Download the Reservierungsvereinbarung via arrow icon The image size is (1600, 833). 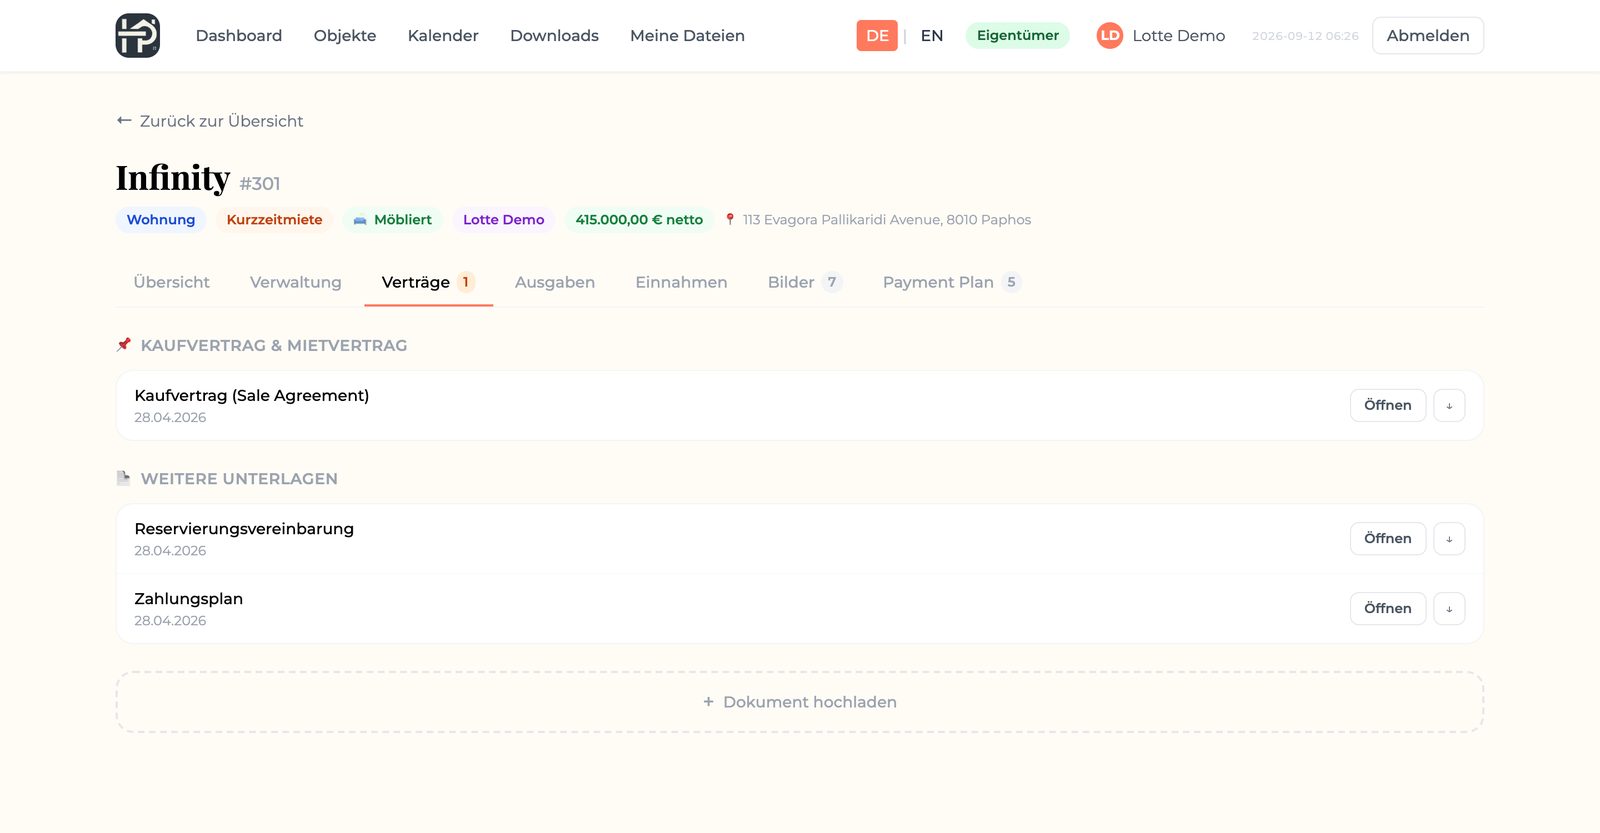(x=1449, y=538)
